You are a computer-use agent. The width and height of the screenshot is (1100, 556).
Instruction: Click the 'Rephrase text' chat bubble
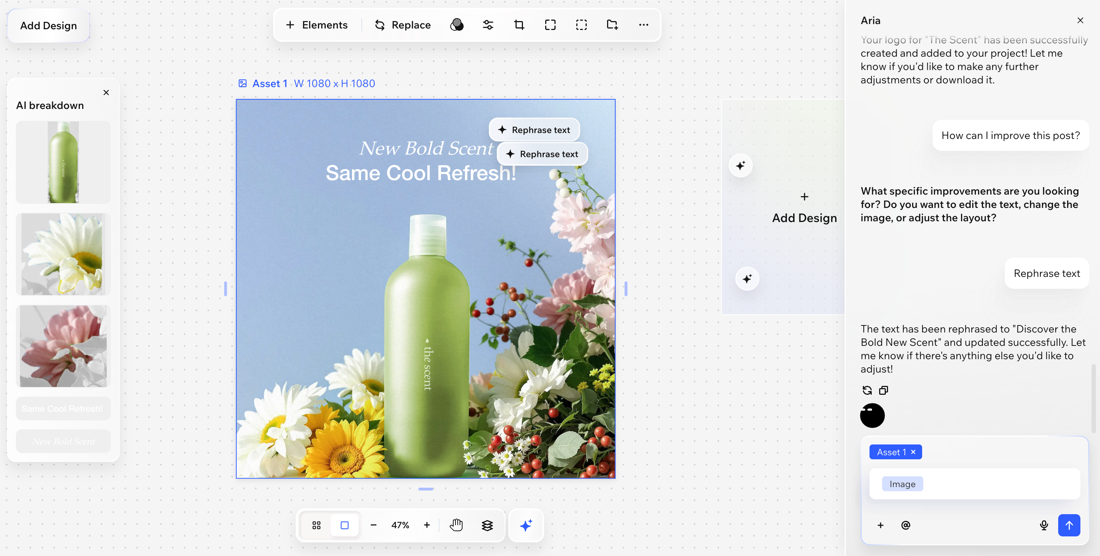pyautogui.click(x=1047, y=273)
